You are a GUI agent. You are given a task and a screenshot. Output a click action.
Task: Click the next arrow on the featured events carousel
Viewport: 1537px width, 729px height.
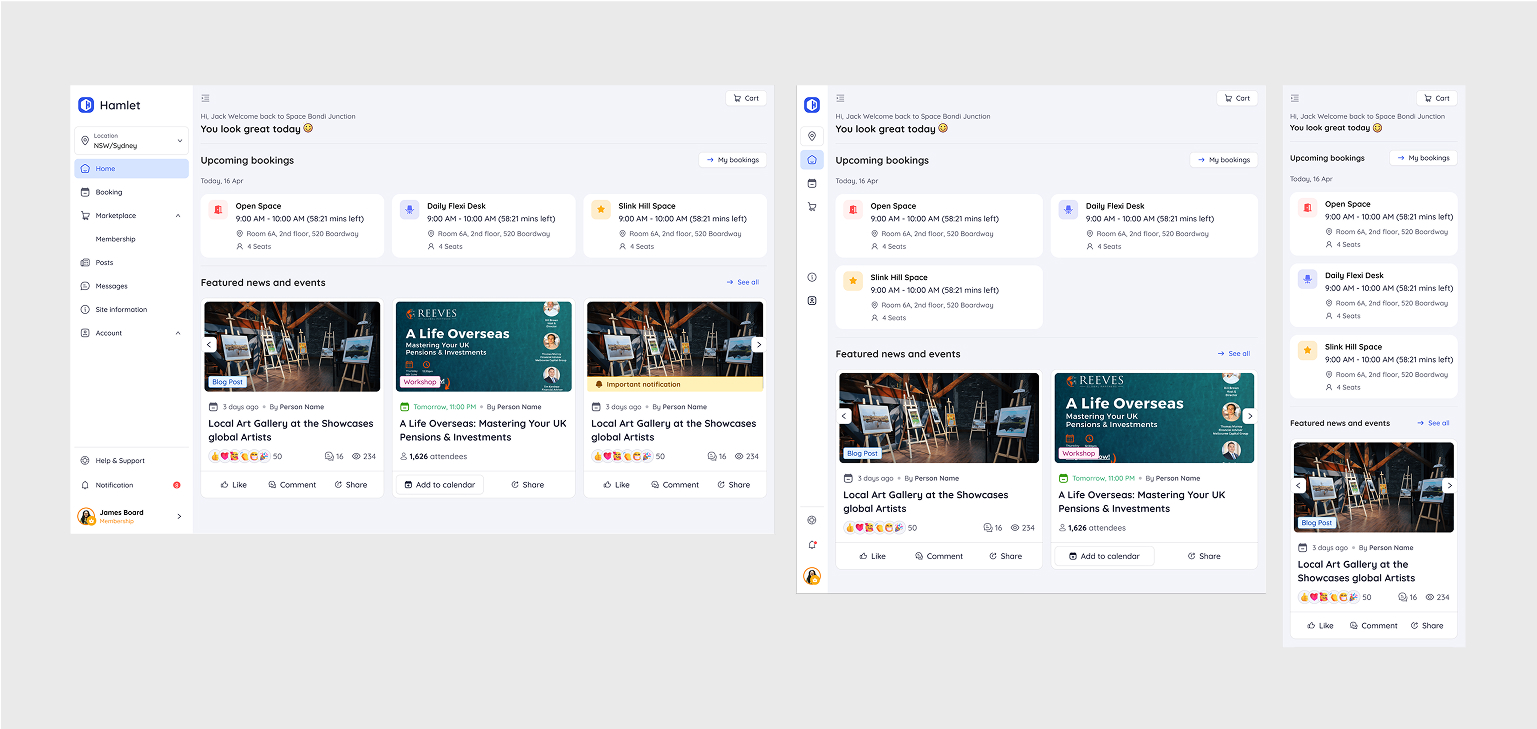pos(759,345)
